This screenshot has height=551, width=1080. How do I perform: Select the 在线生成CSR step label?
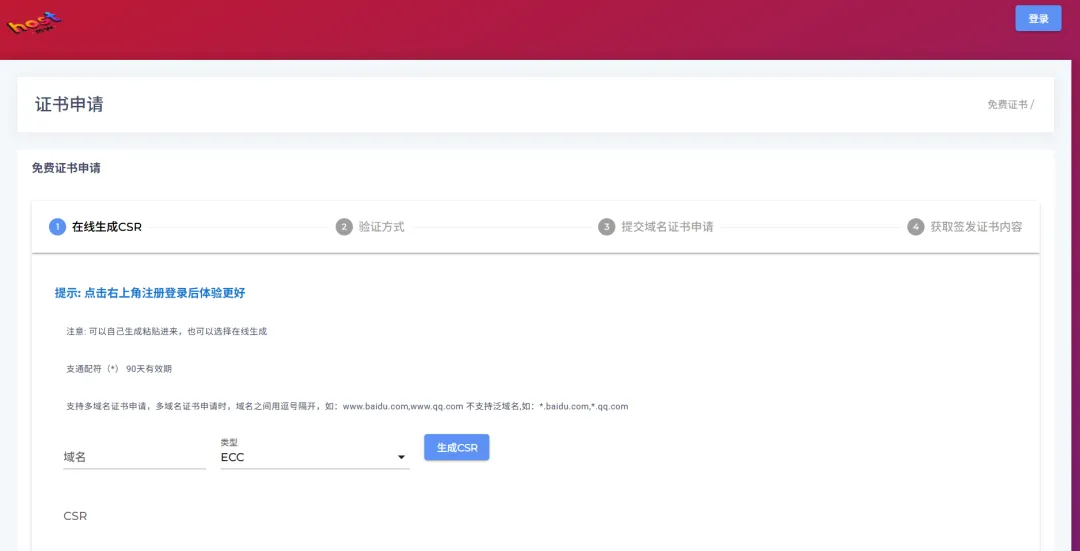click(107, 227)
